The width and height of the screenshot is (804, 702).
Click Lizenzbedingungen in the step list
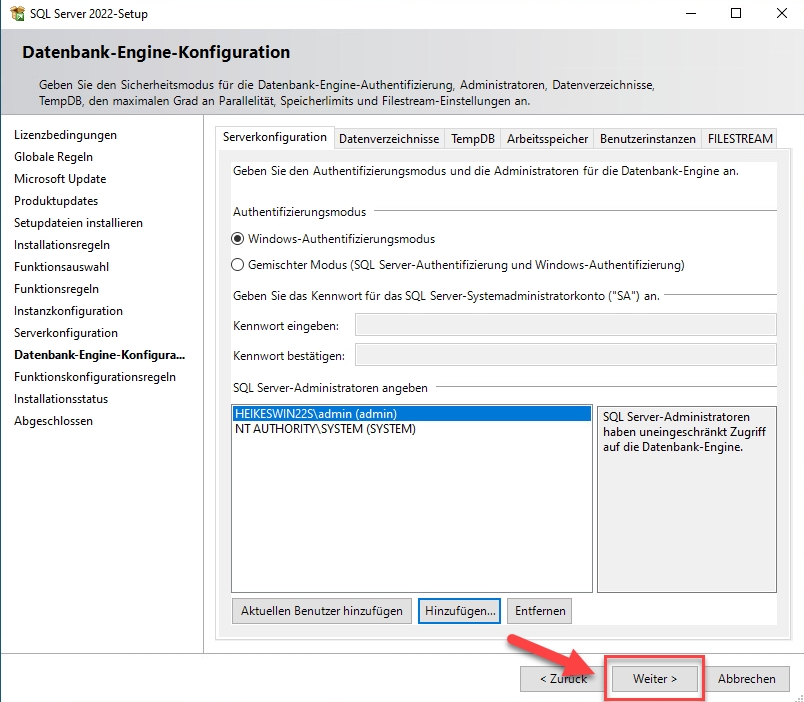66,135
